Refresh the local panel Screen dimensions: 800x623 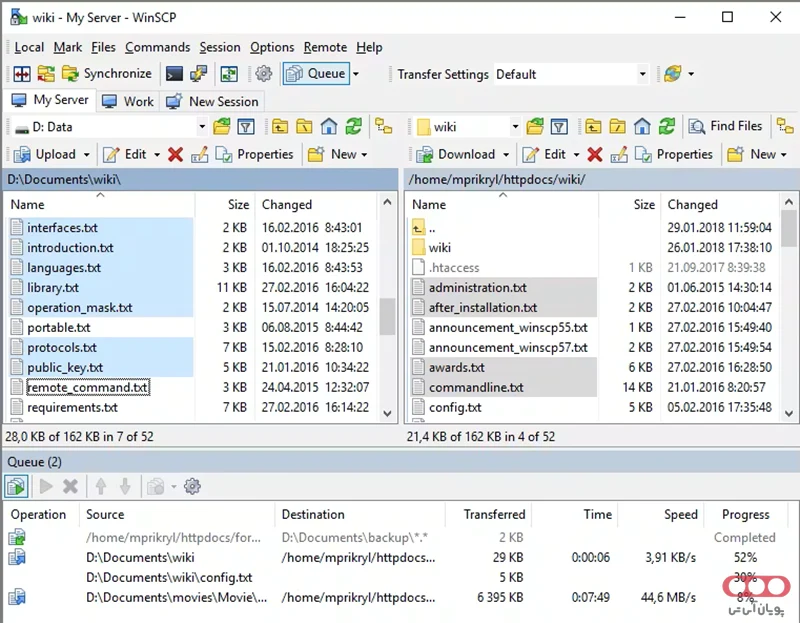pos(353,127)
